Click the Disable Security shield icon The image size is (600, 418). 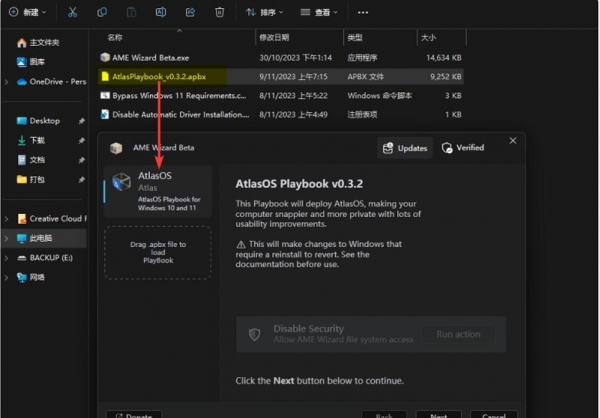tap(255, 334)
